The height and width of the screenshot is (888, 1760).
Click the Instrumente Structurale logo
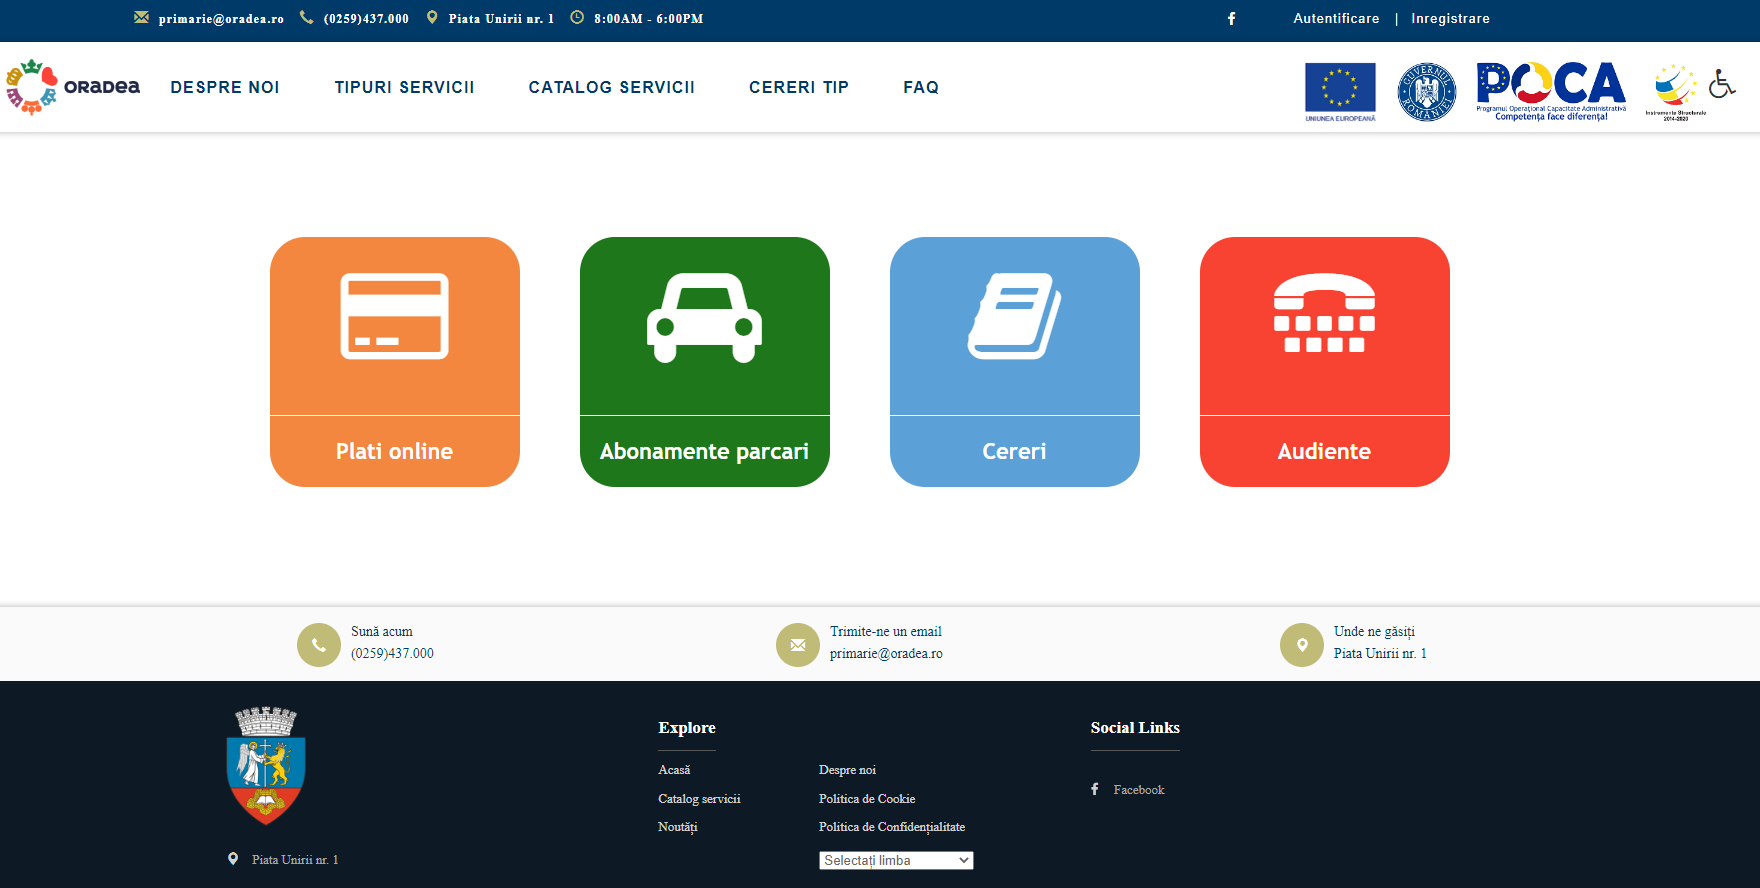(x=1675, y=91)
